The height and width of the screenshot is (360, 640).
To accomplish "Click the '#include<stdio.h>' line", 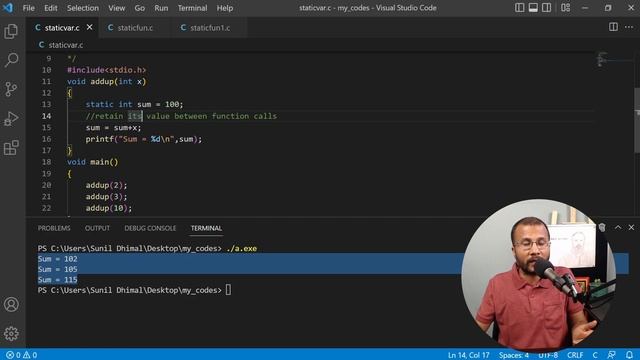I will click(107, 70).
